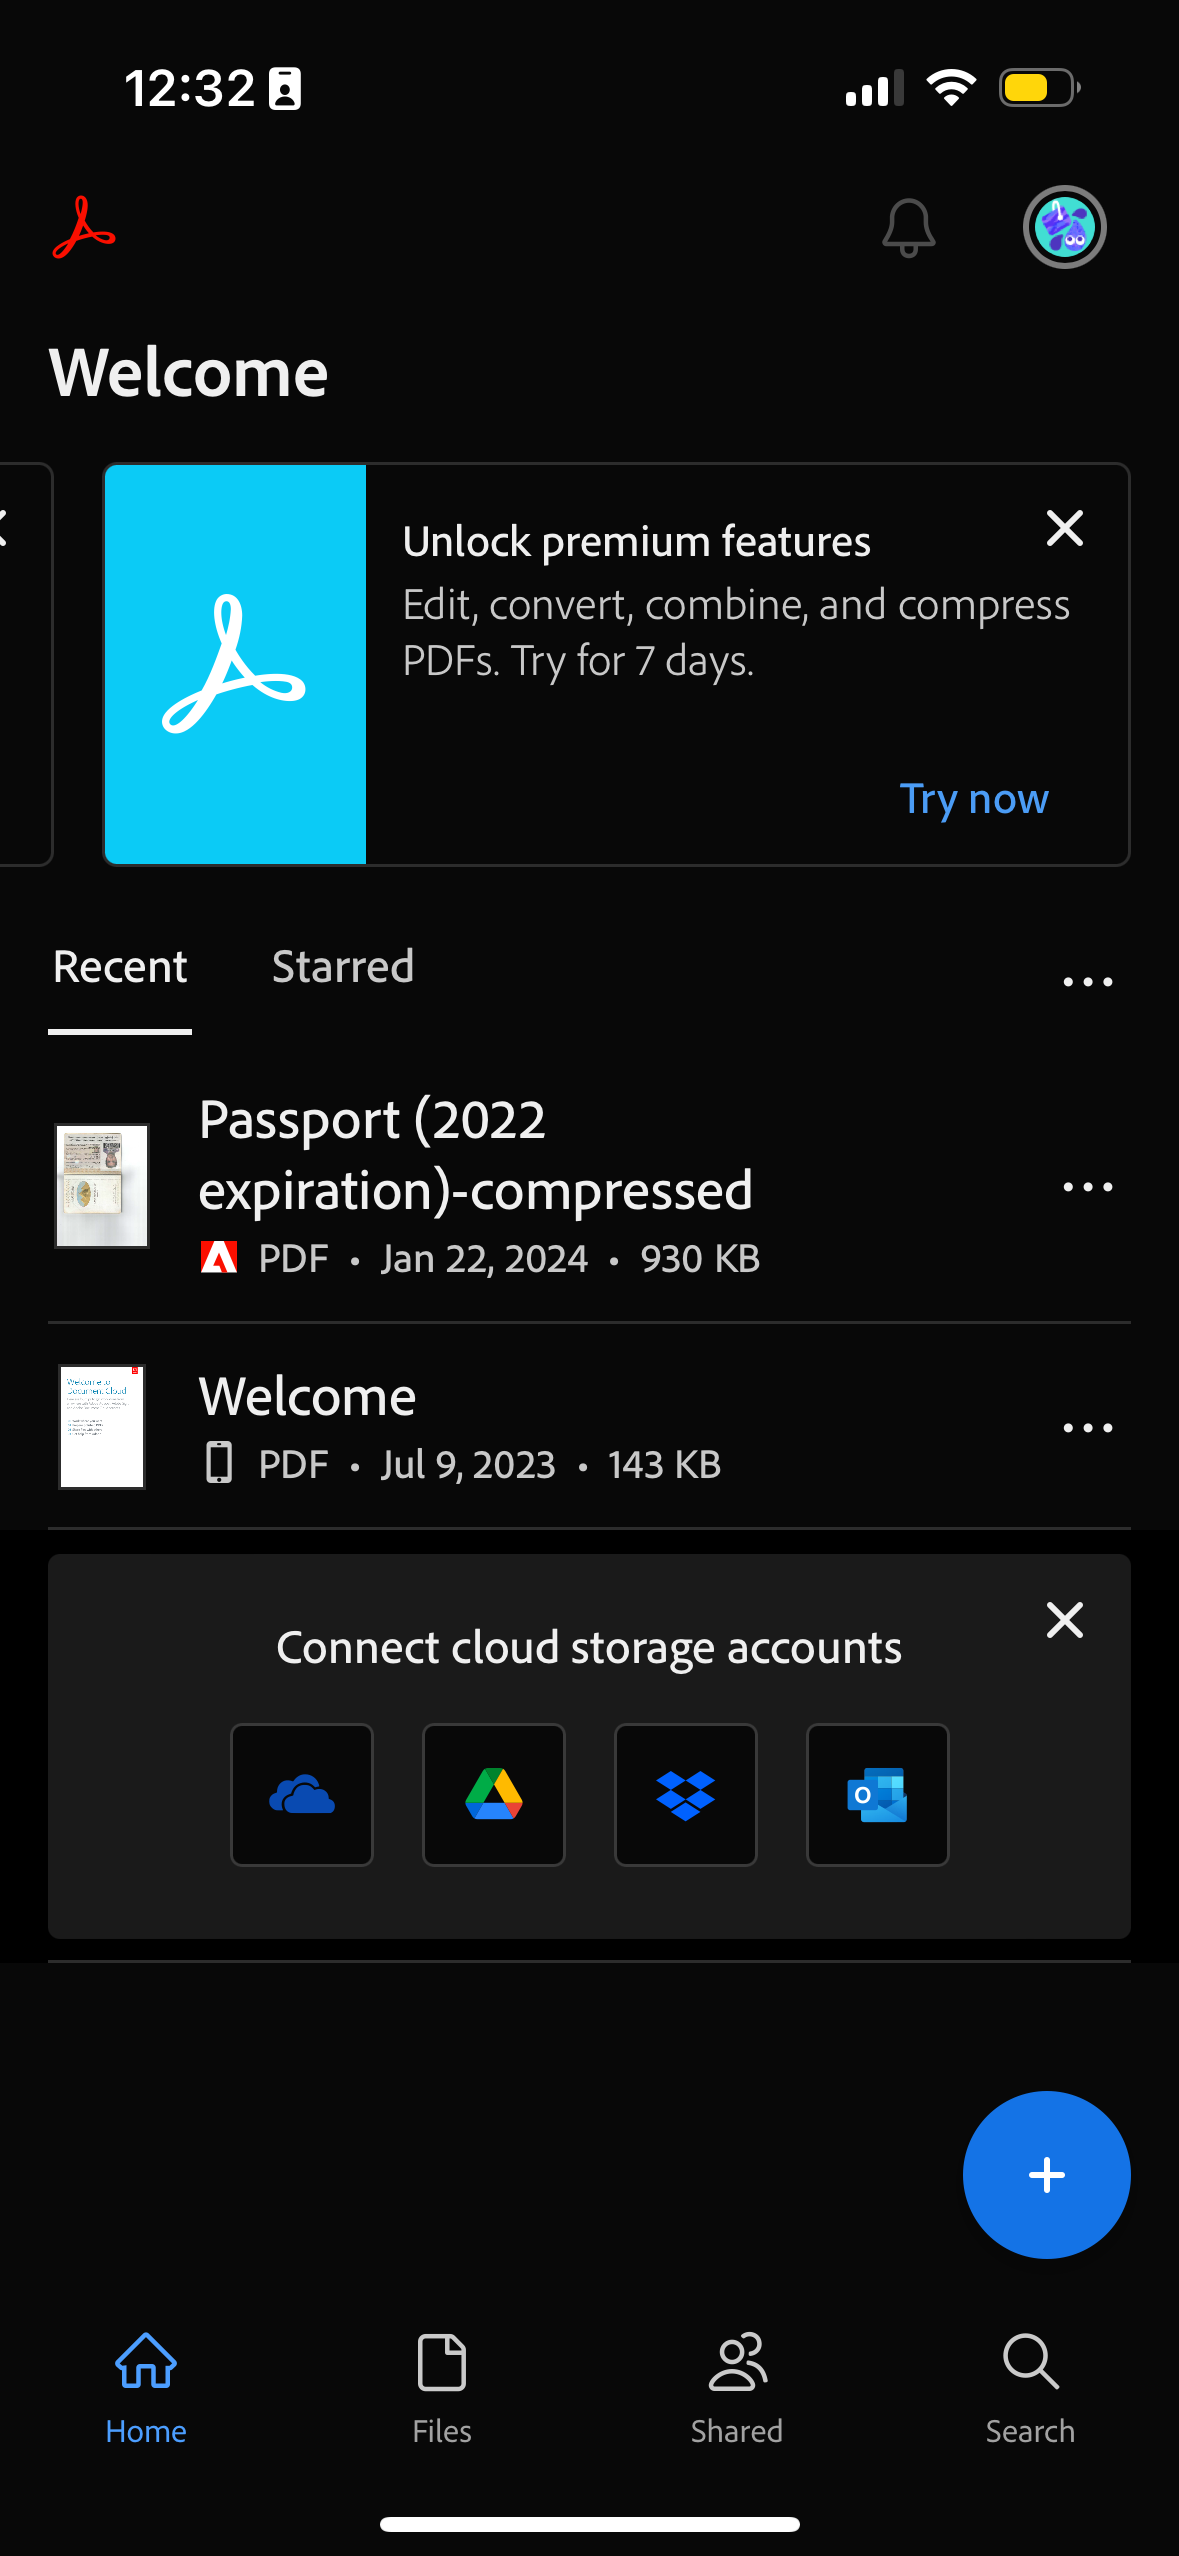Tap the blue Acrobat premium banner image
Viewport: 1179px width, 2556px height.
point(235,664)
